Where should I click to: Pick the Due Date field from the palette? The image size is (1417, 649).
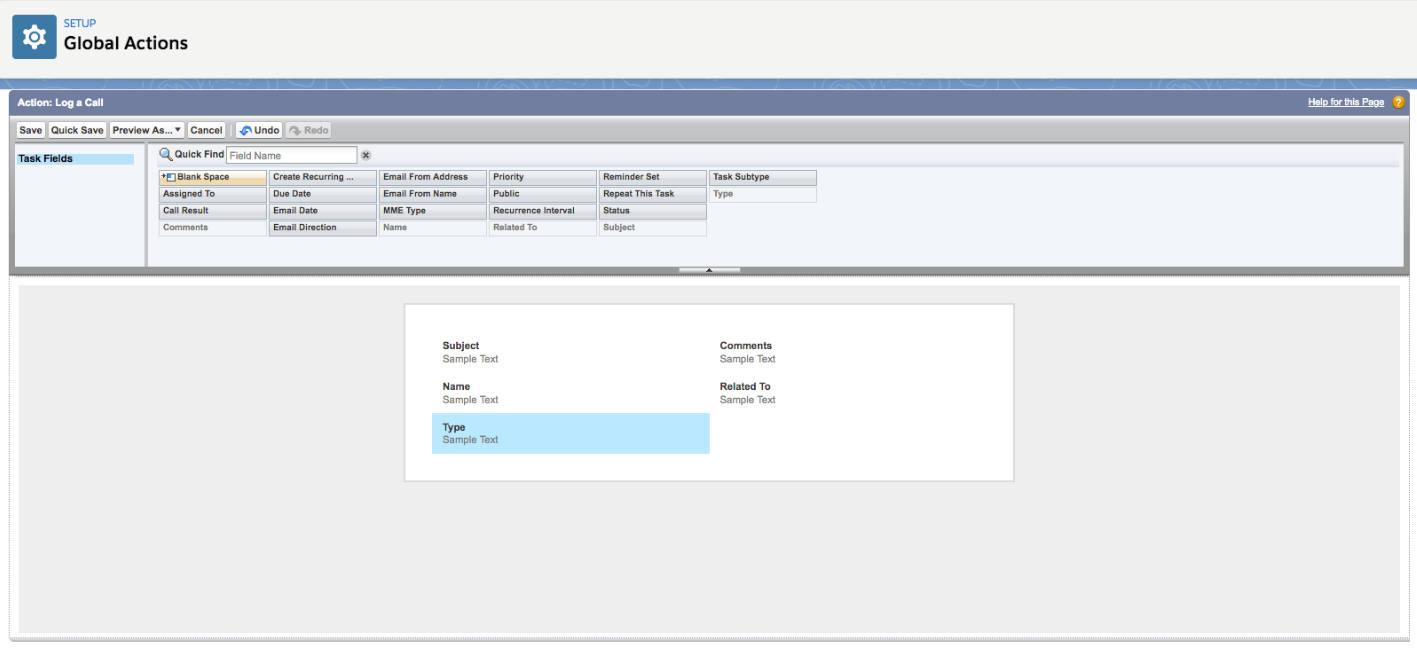tap(322, 194)
